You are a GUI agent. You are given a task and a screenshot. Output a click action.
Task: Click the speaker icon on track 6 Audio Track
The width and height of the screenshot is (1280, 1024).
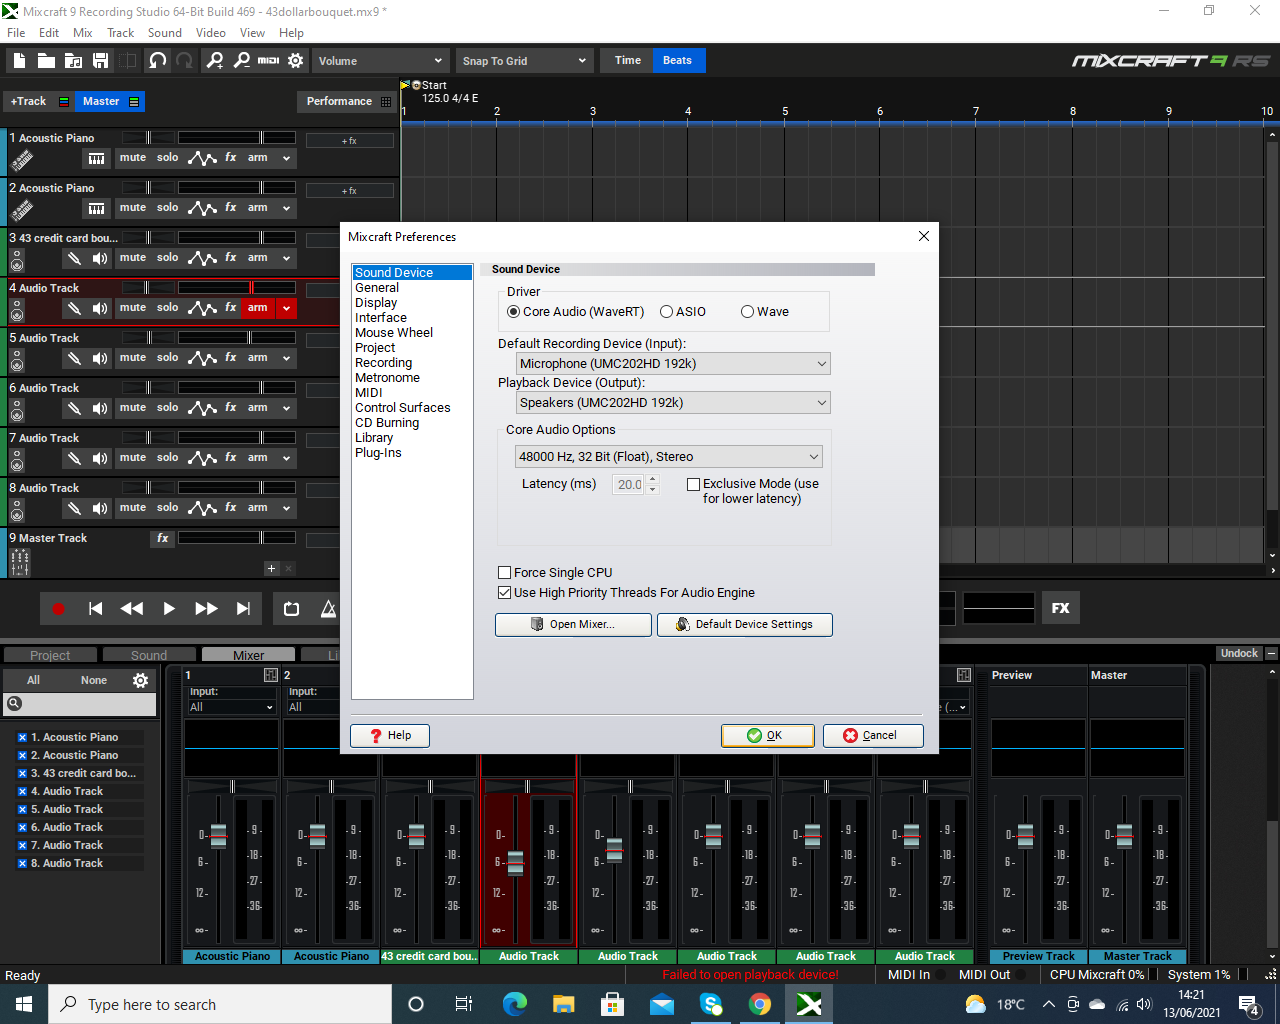(x=100, y=408)
